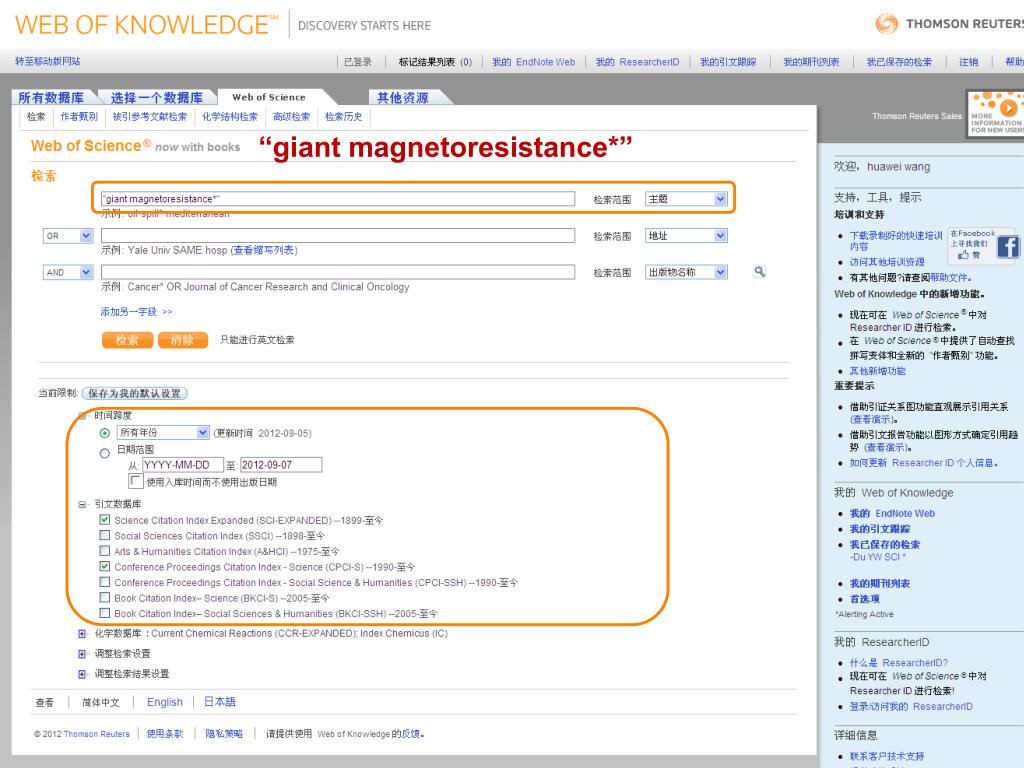
Task: Collapse the 引文数据库 section
Action: (82, 504)
